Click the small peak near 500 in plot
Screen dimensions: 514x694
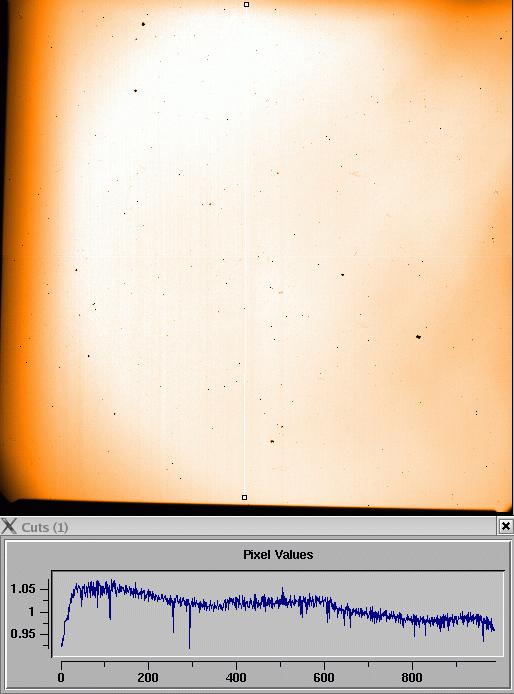pyautogui.click(x=282, y=591)
